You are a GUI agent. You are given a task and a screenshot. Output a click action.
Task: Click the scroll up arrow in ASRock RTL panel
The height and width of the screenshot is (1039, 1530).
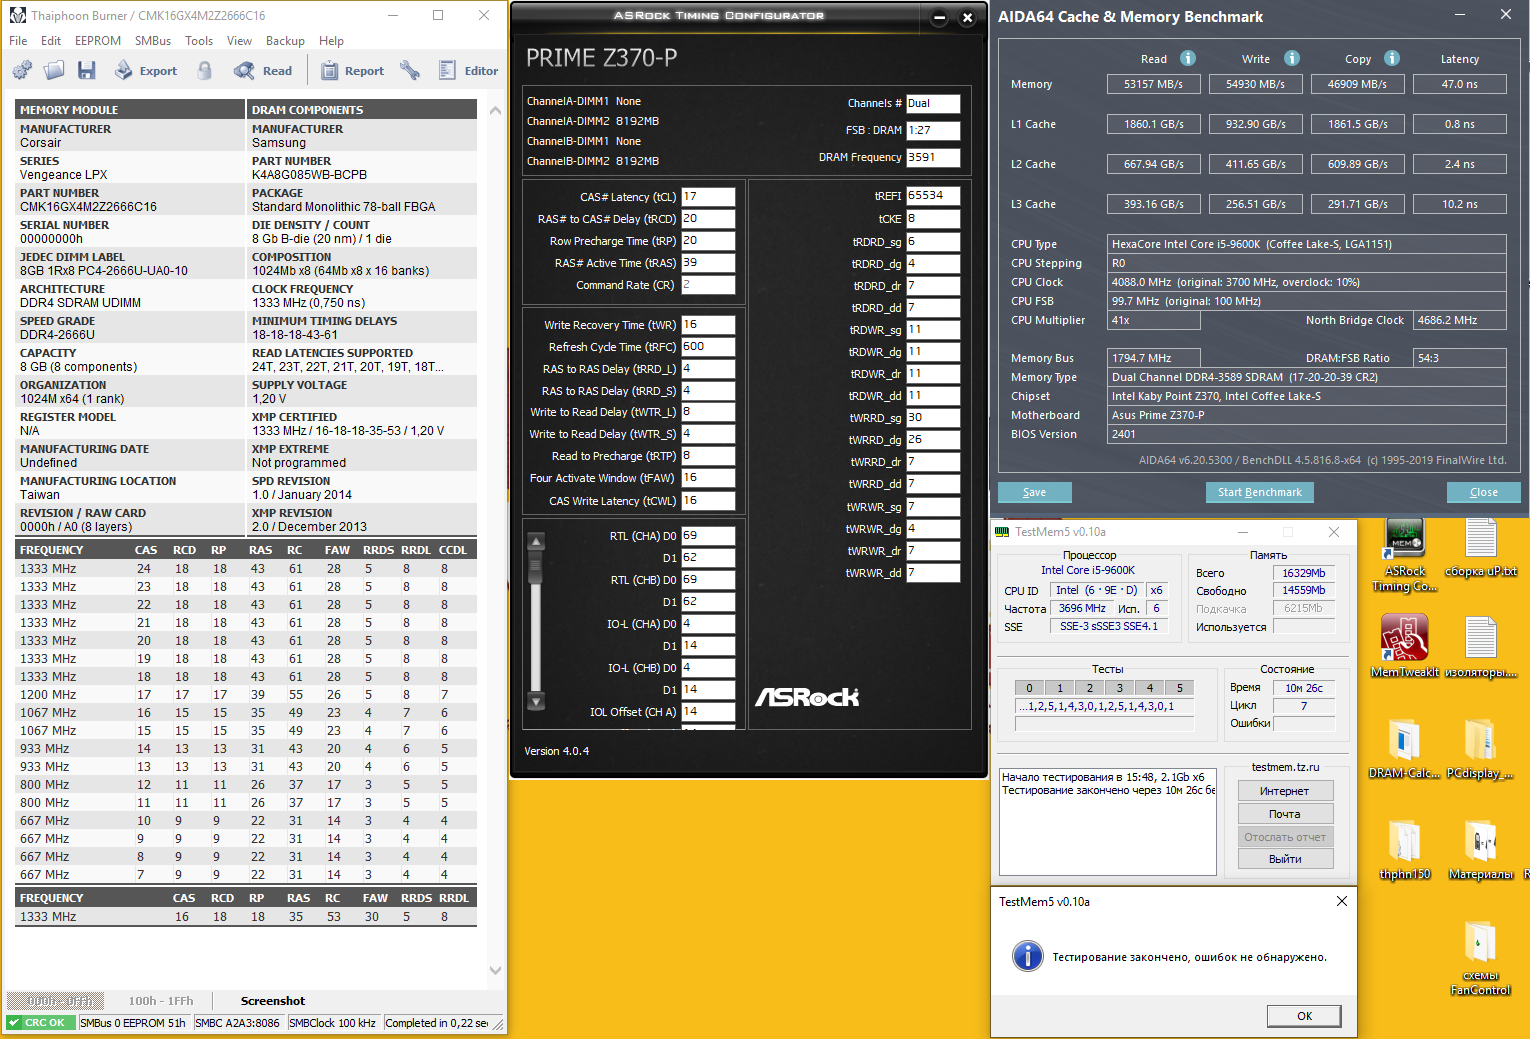[x=536, y=541]
